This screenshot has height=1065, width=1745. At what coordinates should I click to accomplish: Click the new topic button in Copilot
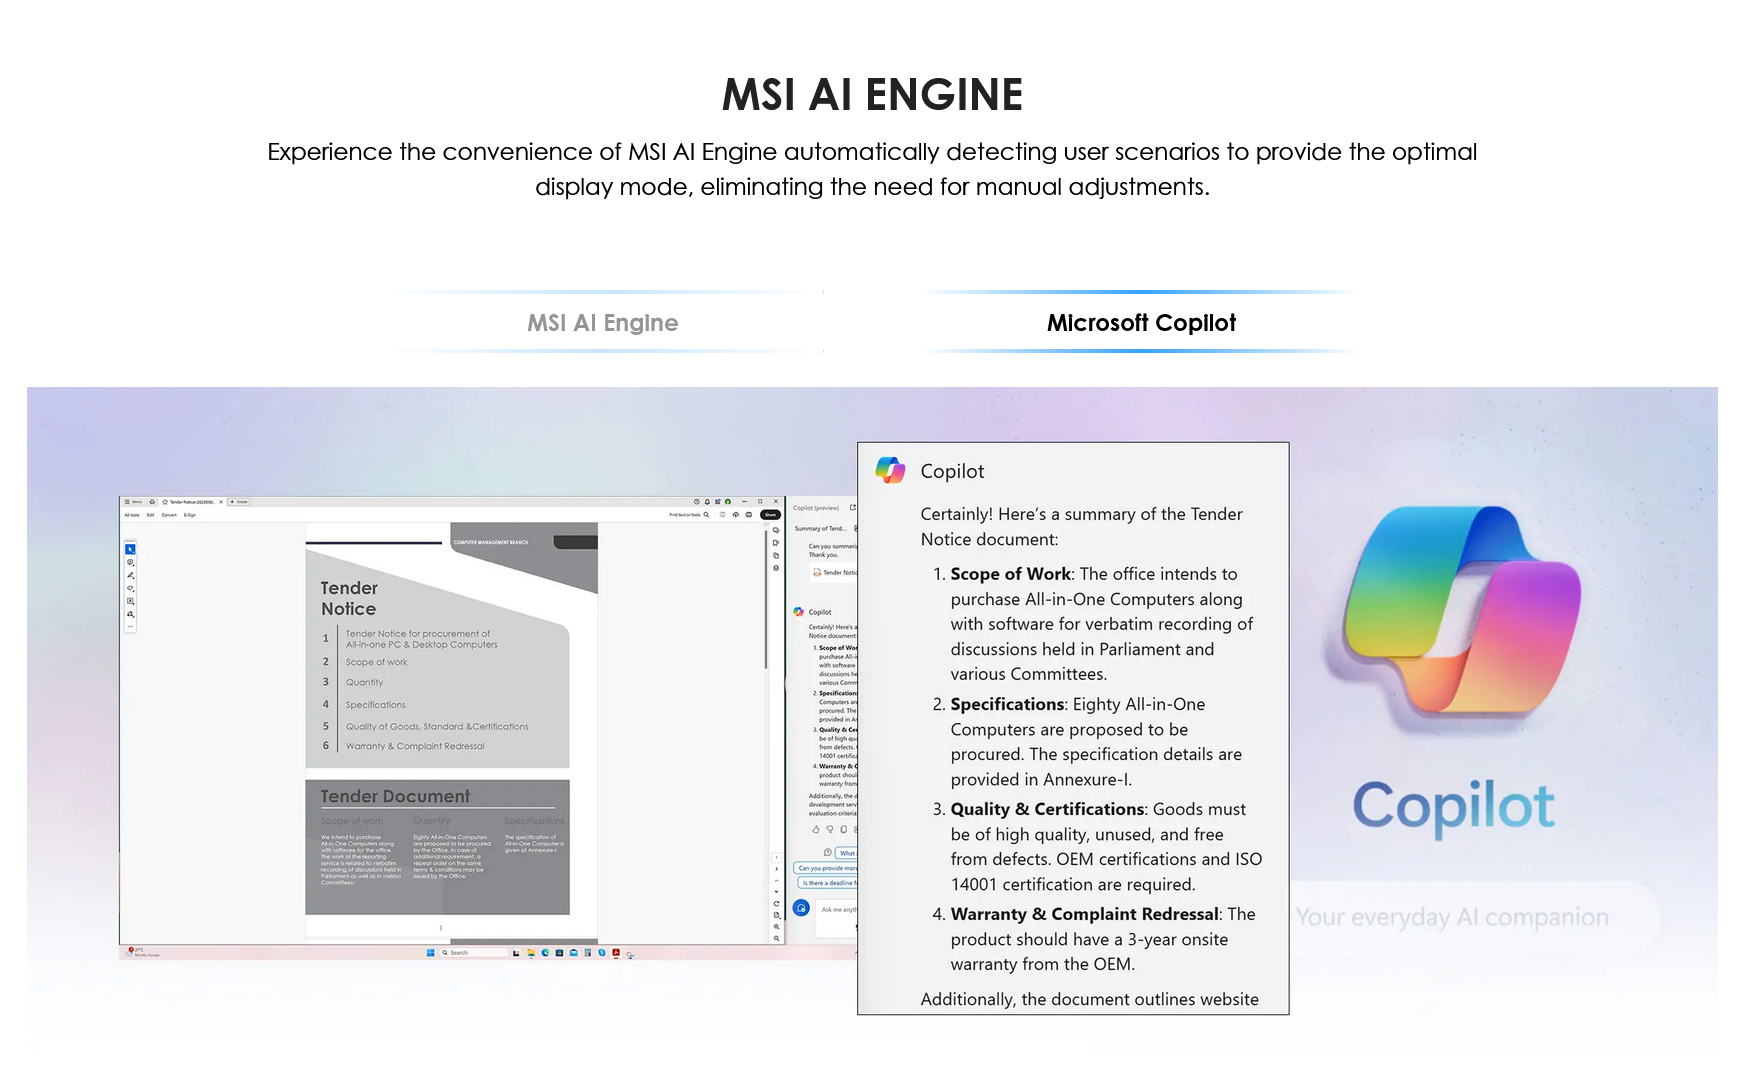(801, 908)
